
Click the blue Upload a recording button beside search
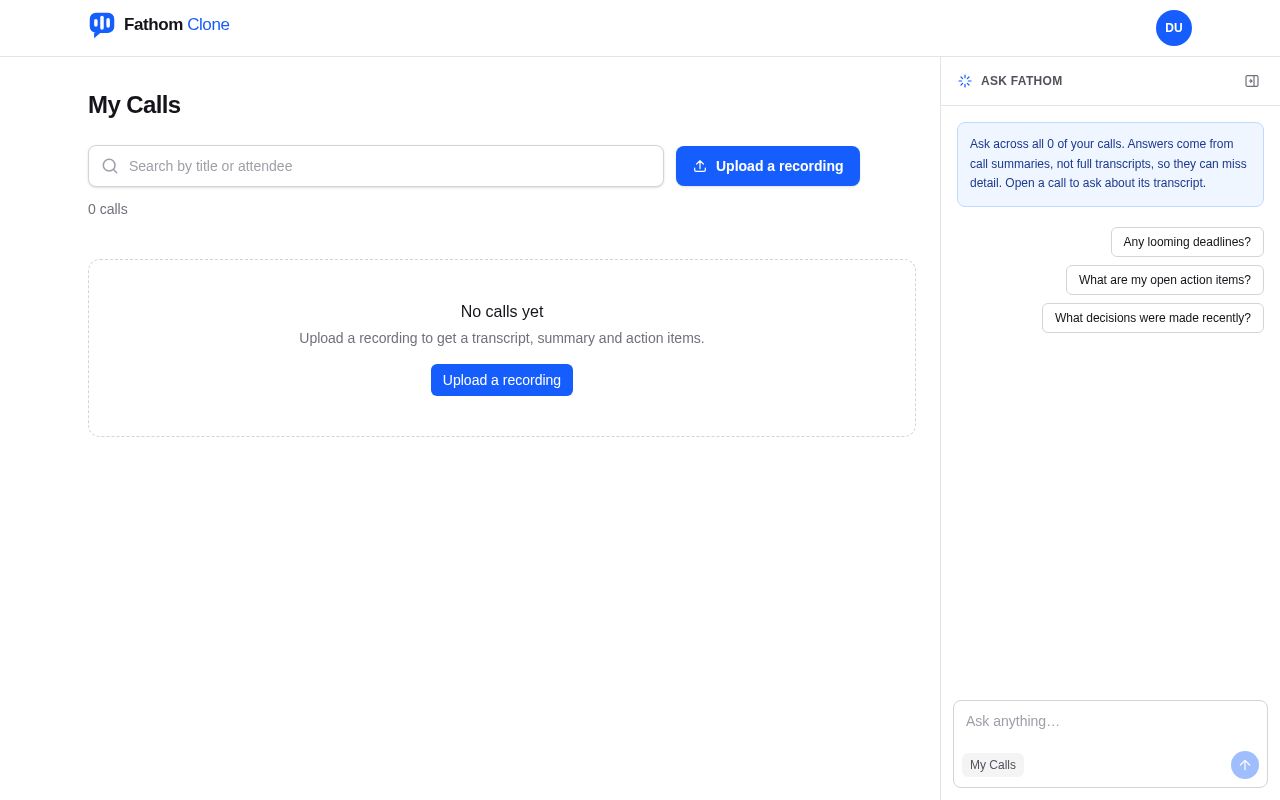tap(768, 166)
